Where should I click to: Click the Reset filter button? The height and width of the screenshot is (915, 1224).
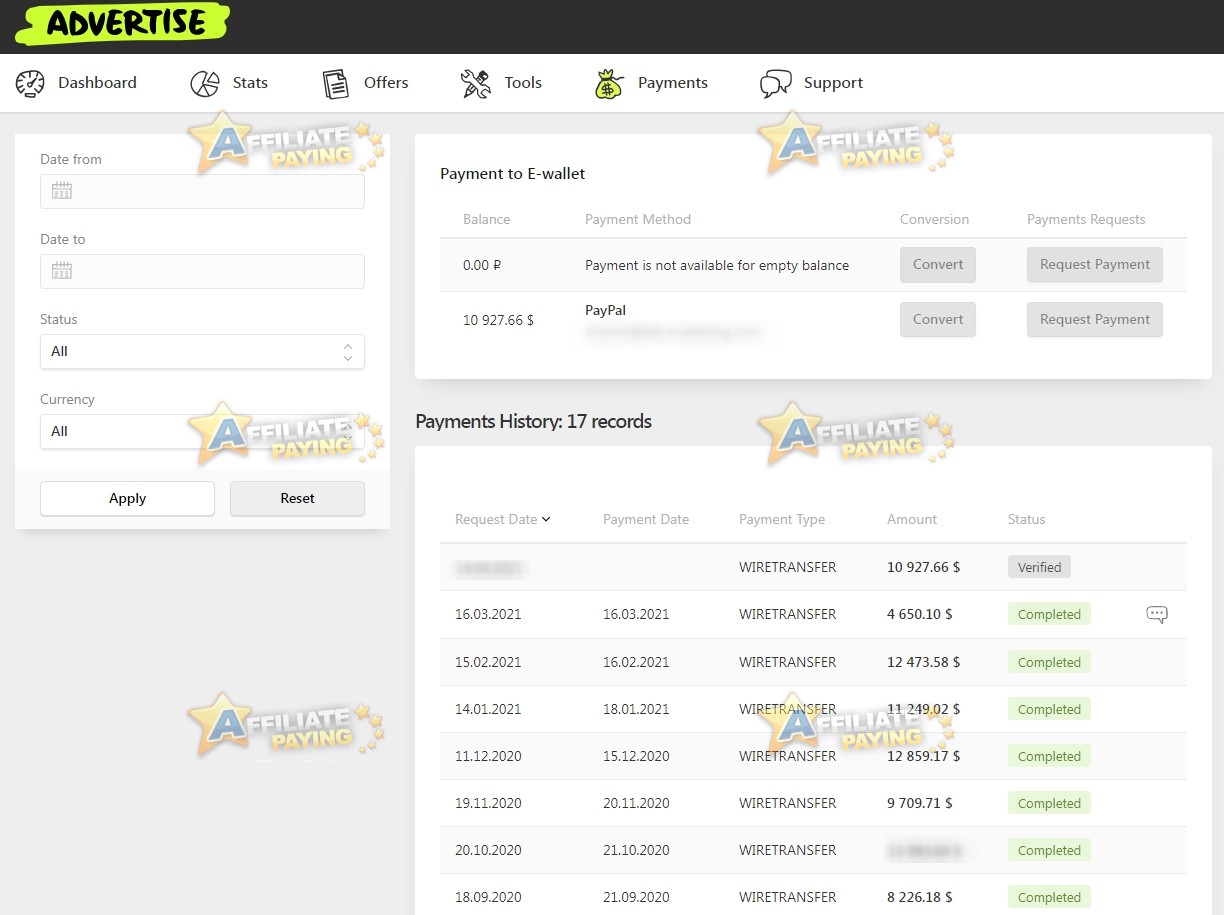tap(297, 499)
